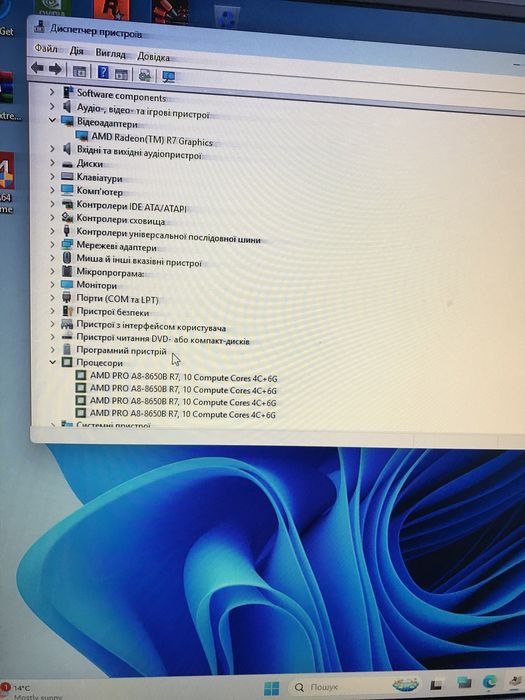The width and height of the screenshot is (525, 700).
Task: Collapse the Процесори node arrow
Action: tap(52, 362)
